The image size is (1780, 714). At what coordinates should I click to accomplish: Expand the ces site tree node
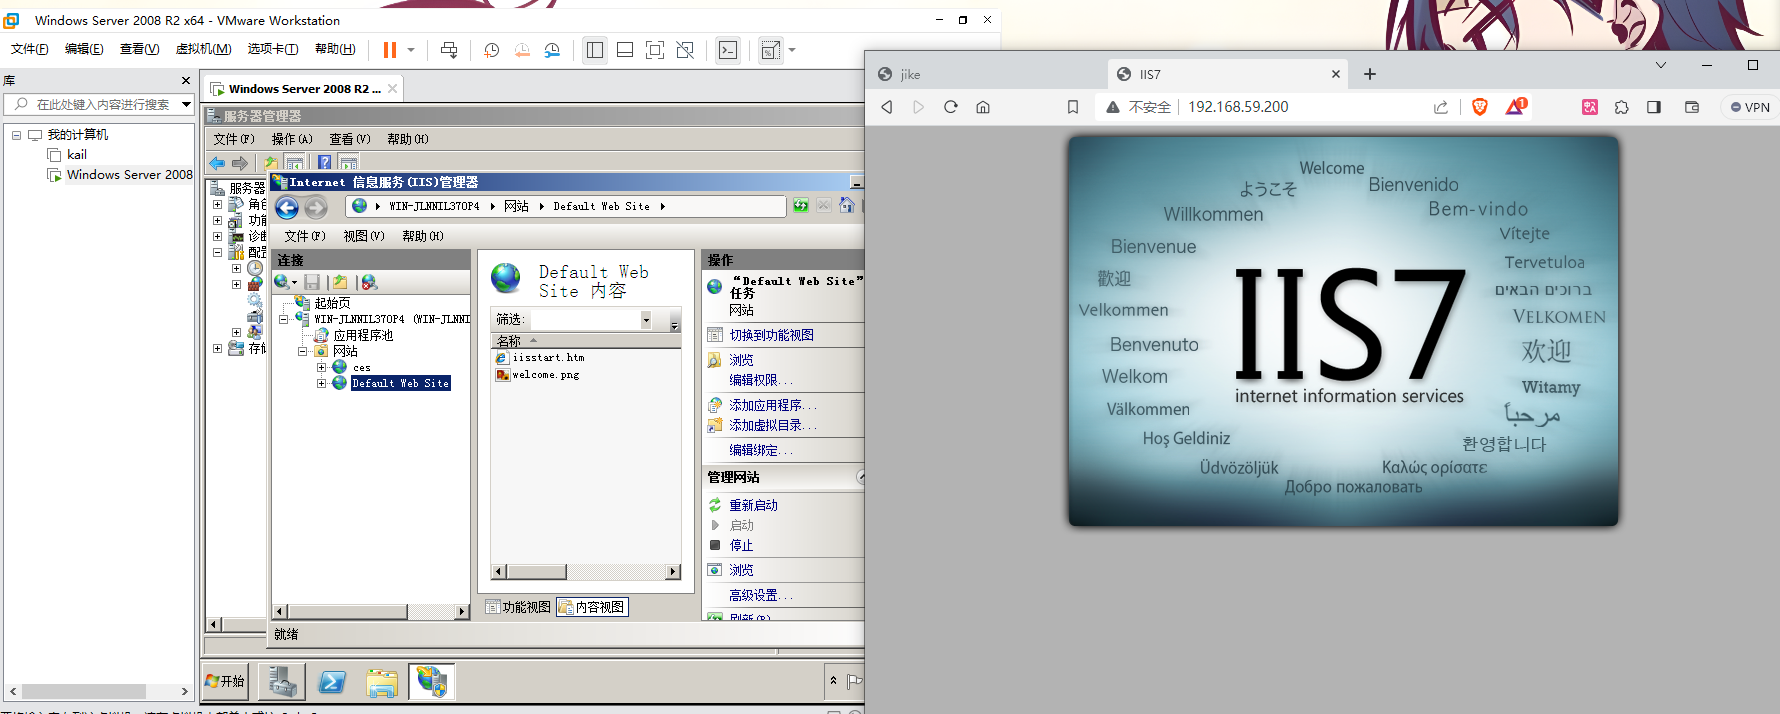(x=322, y=367)
